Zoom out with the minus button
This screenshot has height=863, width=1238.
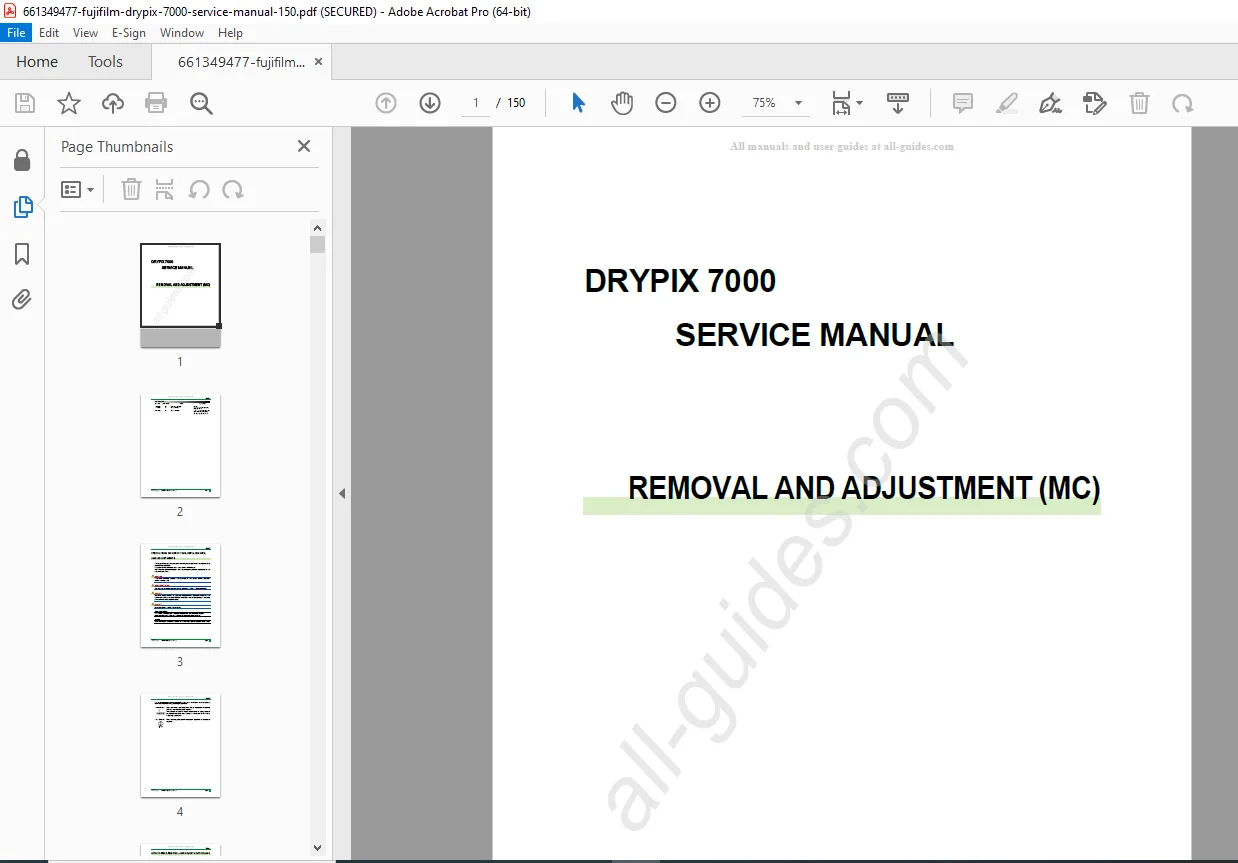click(666, 103)
